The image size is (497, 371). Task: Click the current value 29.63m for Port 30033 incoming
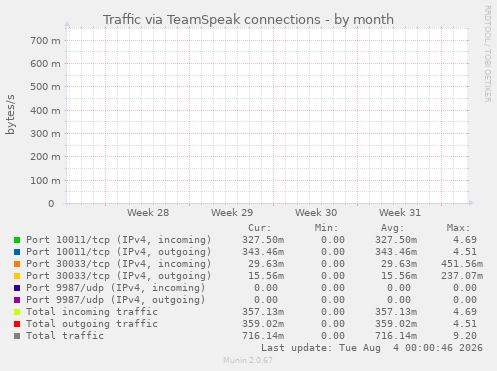point(266,264)
